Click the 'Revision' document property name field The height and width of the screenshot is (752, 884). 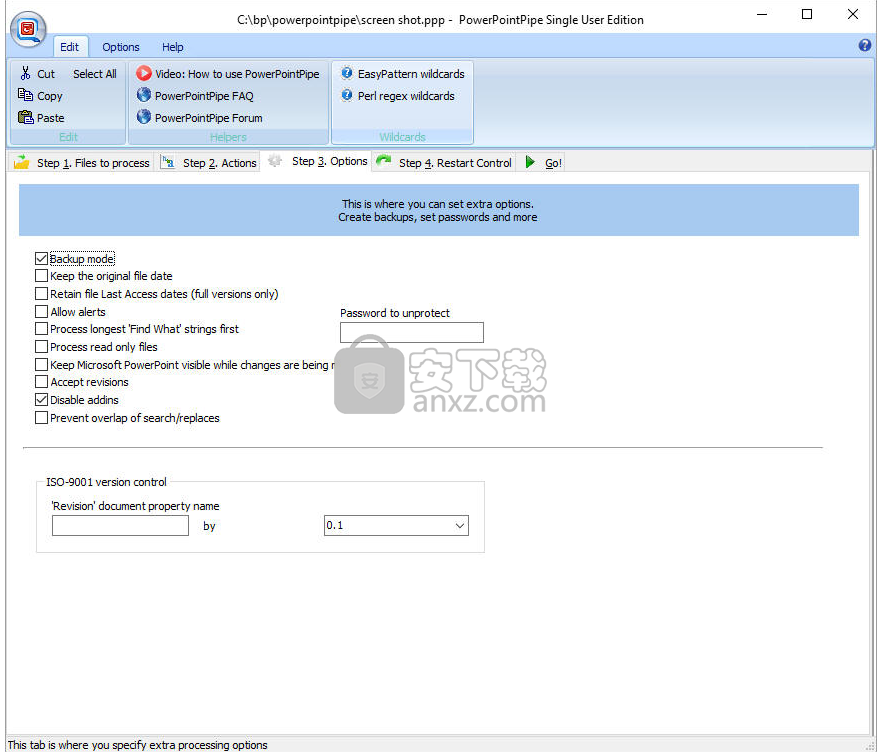point(120,525)
